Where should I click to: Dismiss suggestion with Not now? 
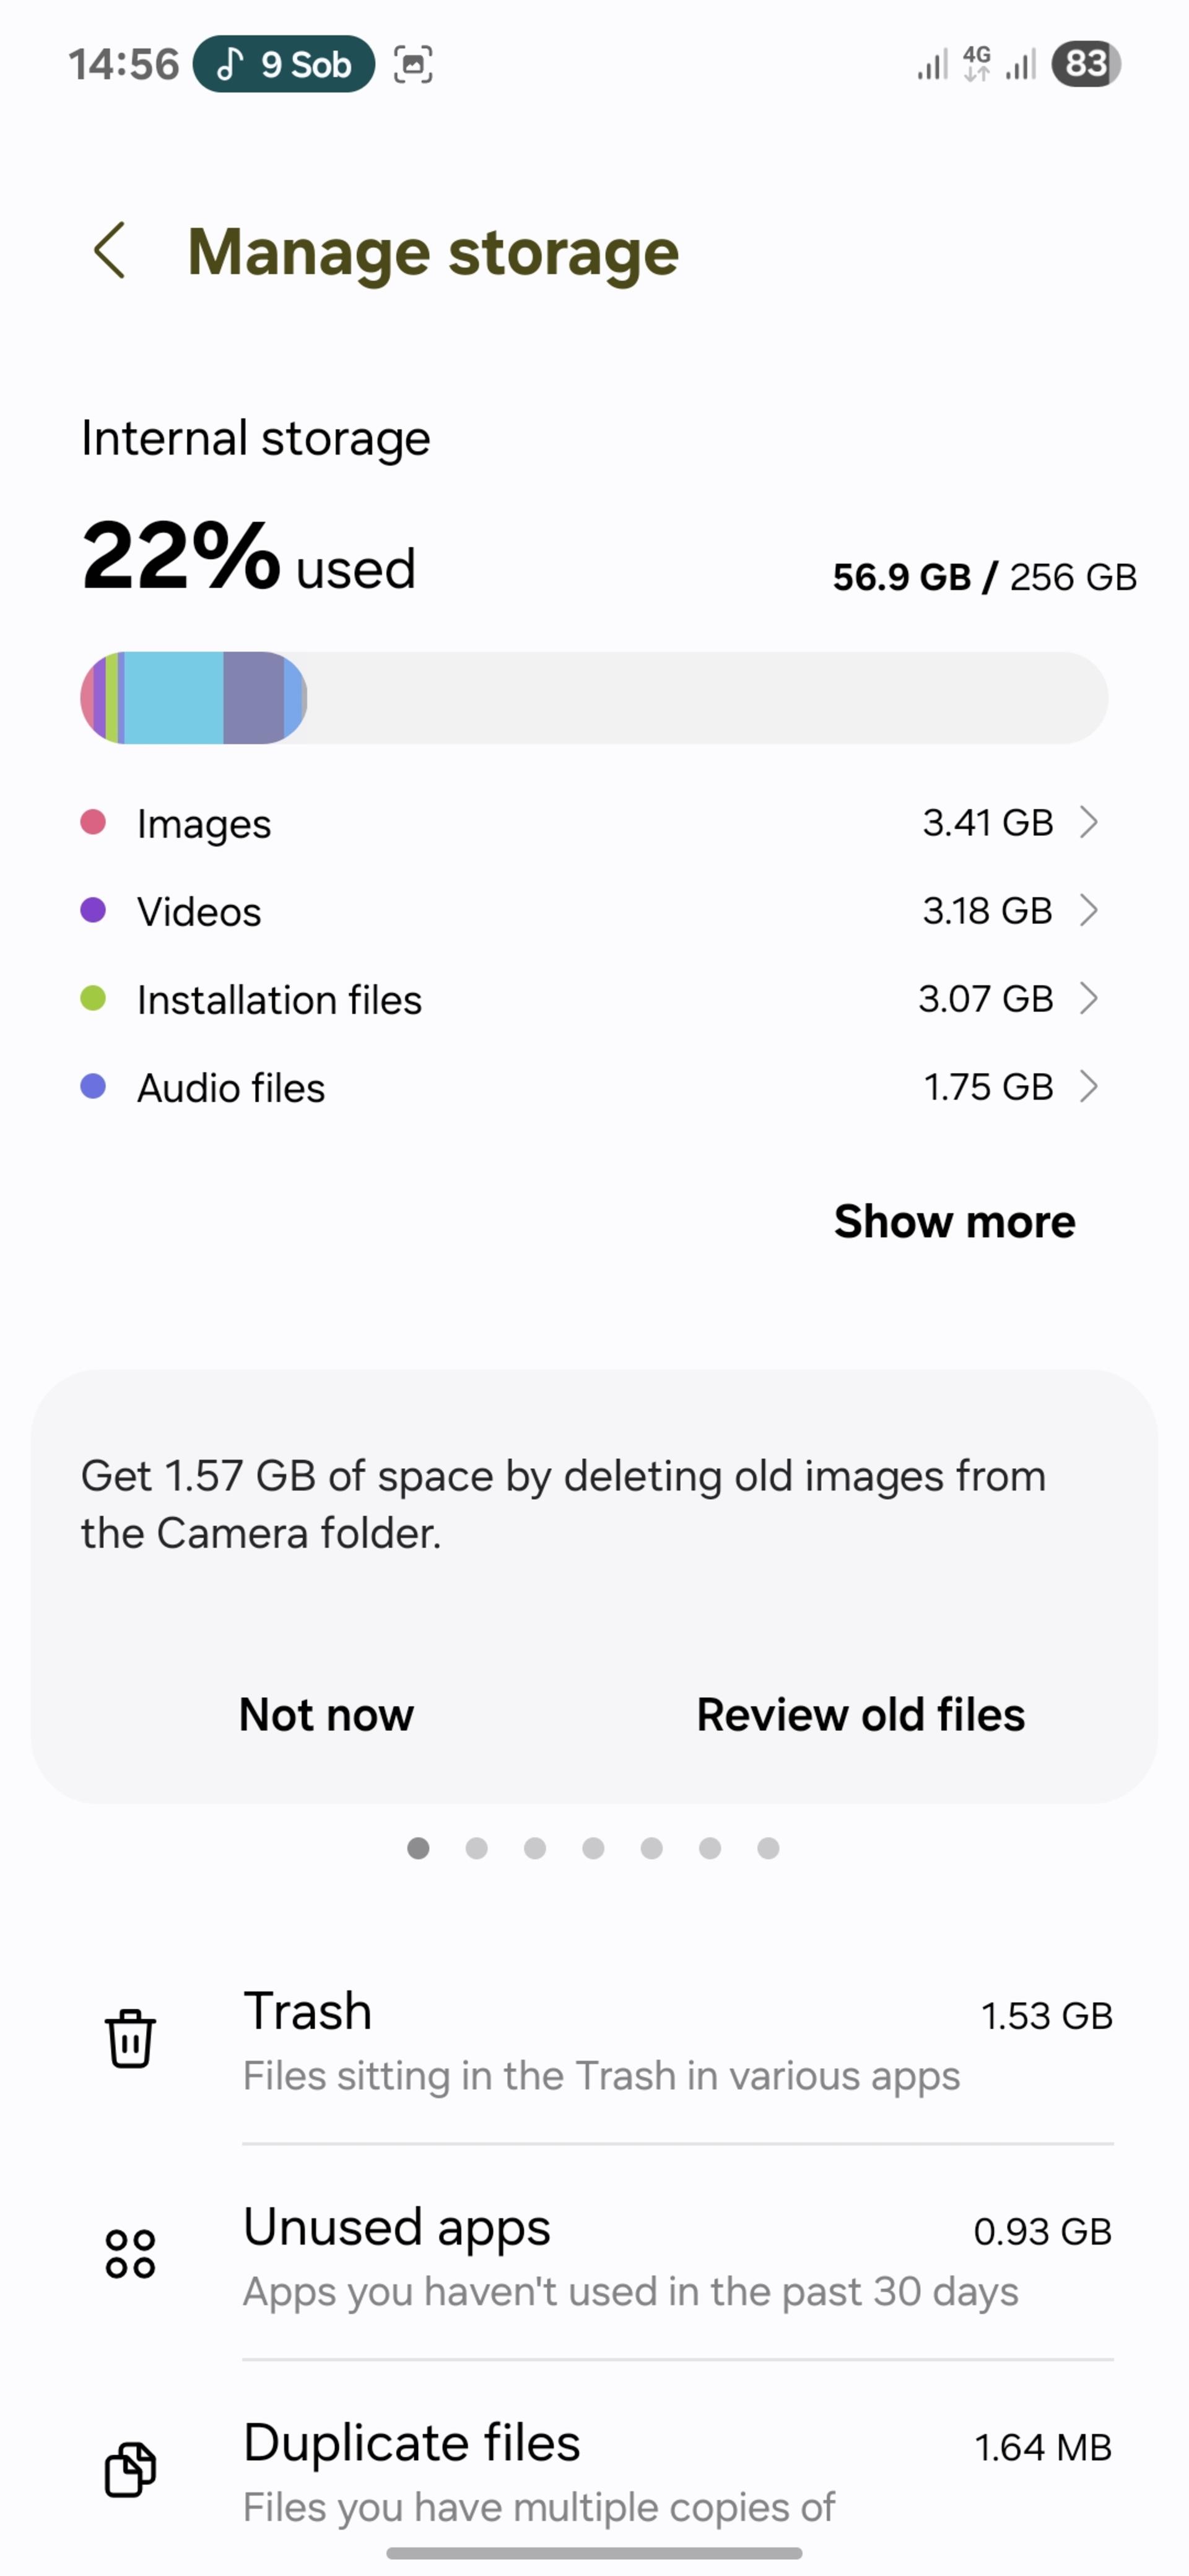click(x=326, y=1714)
